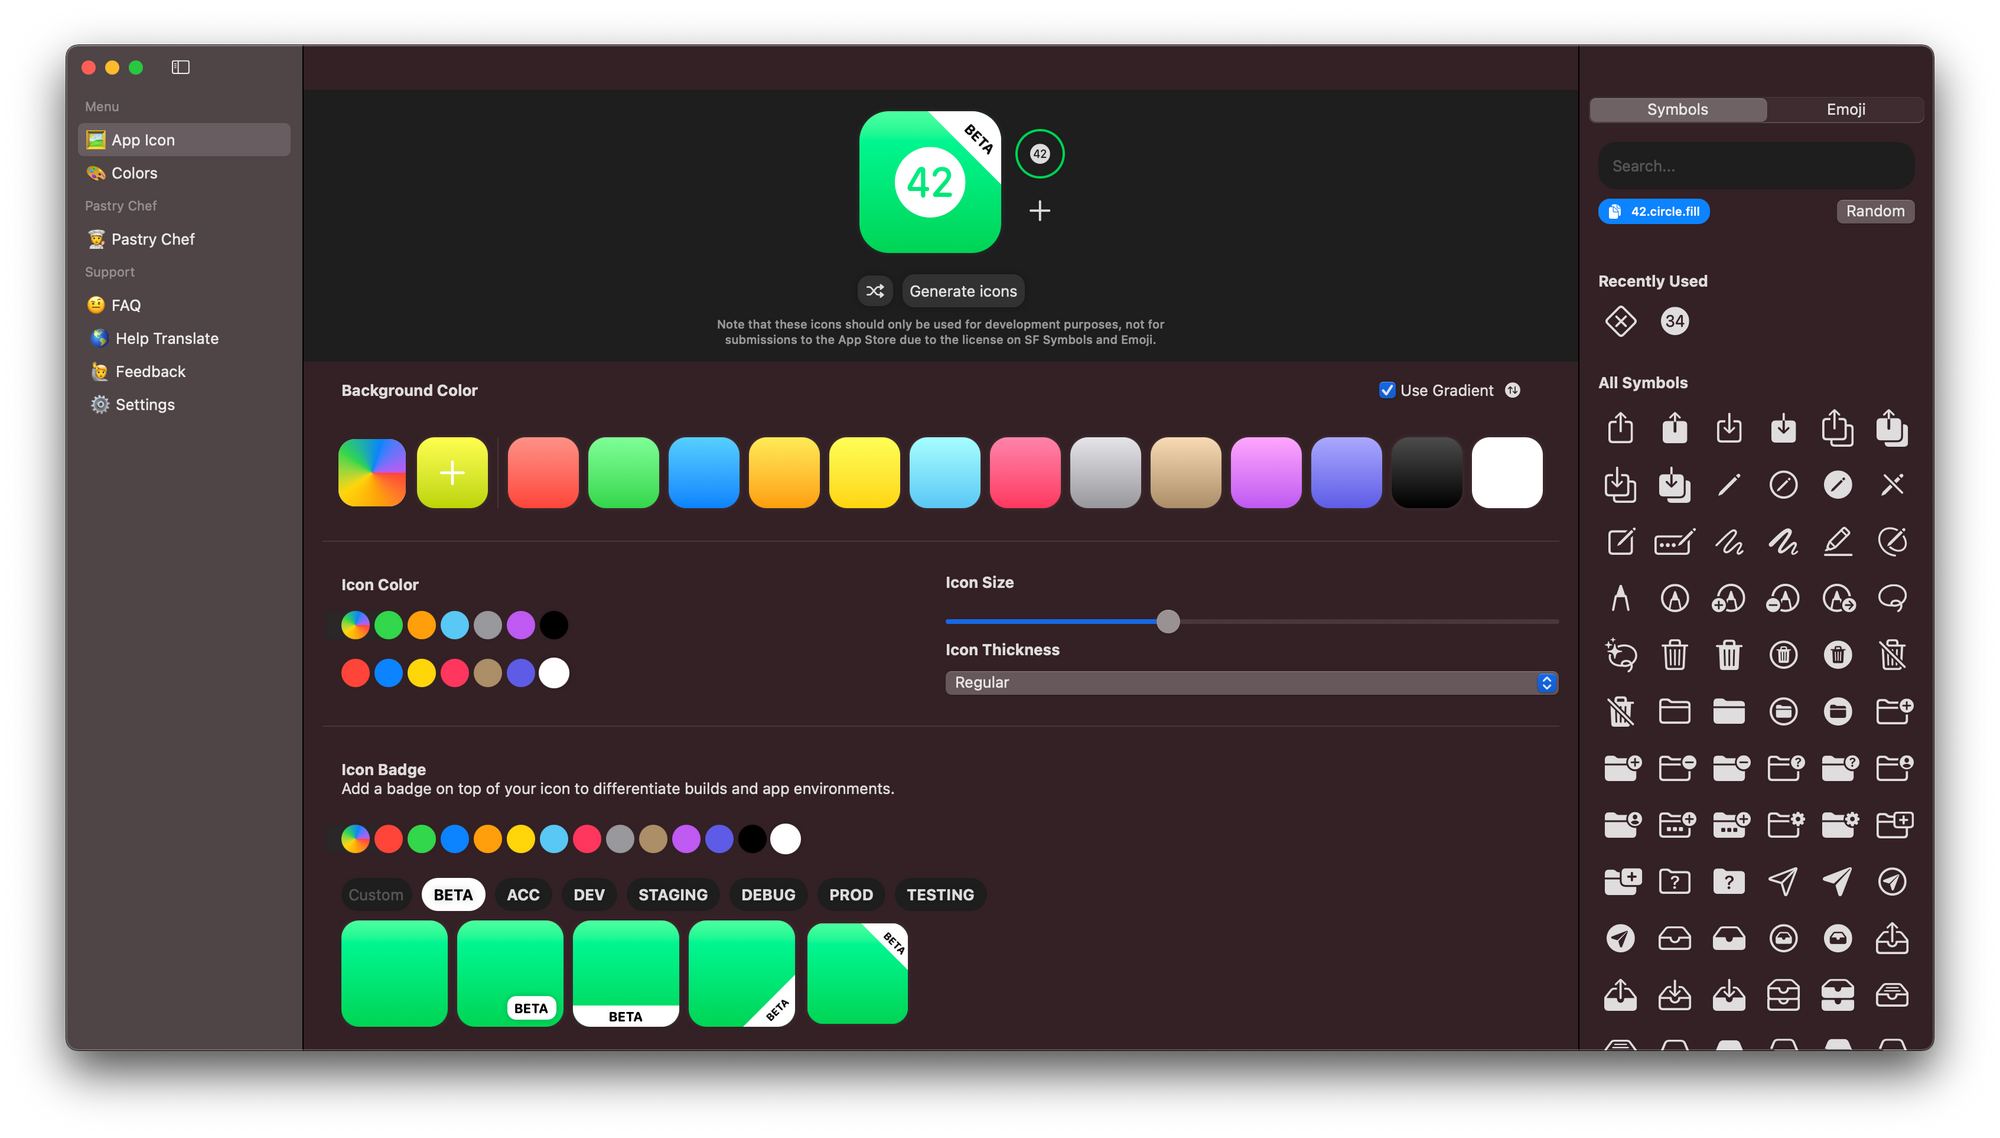Screen dimensions: 2000x1138
Task: Add a new icon variant with plus
Action: click(x=1040, y=211)
